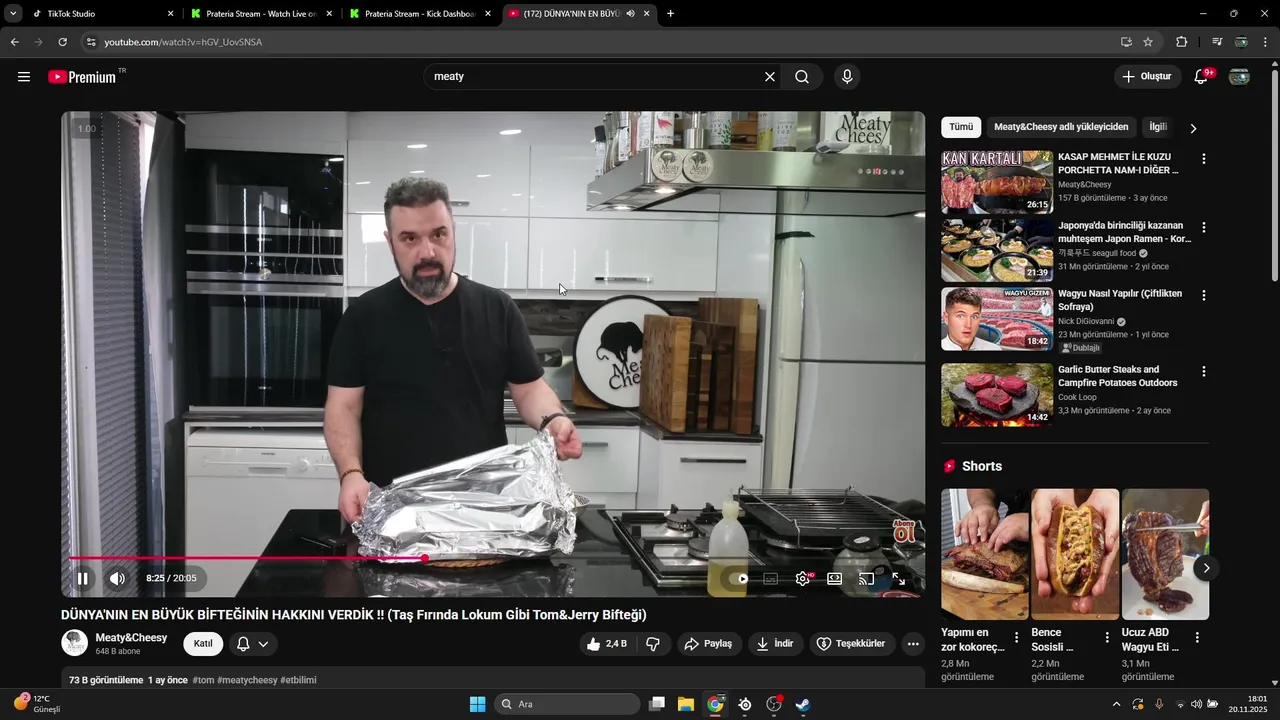Open the tab search dropdown arrow

[13, 14]
